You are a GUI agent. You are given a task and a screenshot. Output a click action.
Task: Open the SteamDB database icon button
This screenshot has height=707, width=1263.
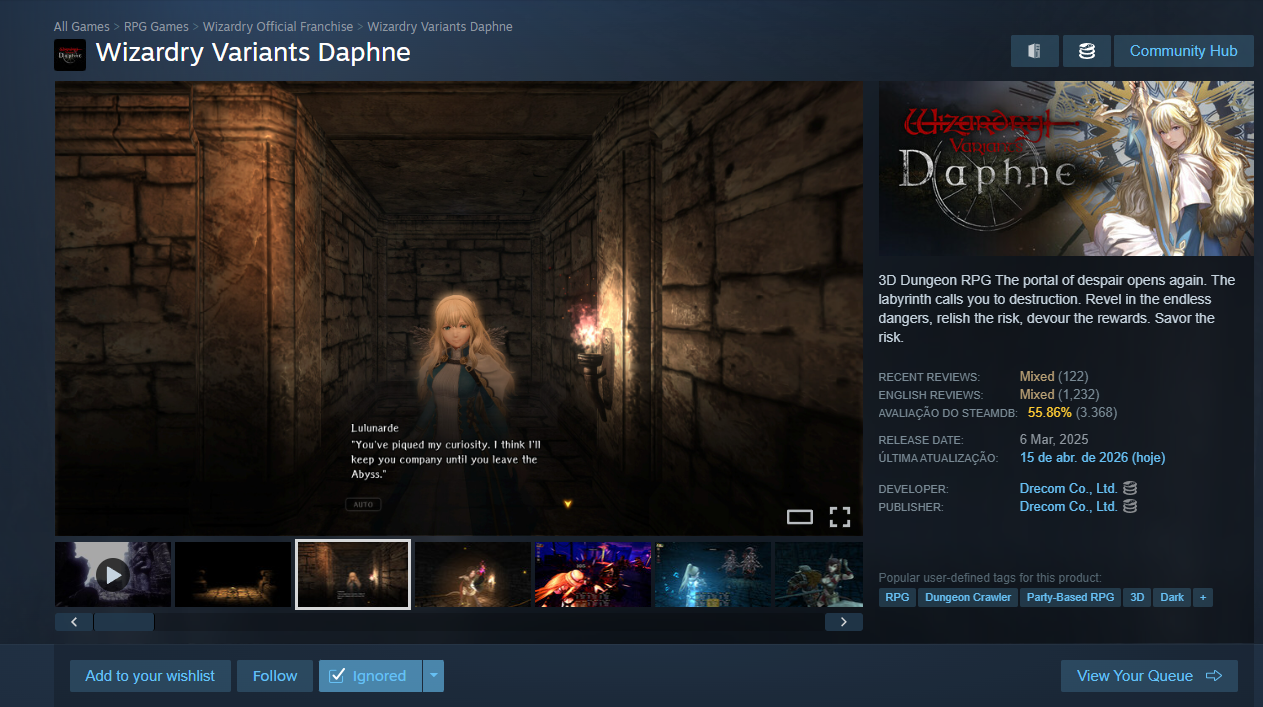point(1087,51)
